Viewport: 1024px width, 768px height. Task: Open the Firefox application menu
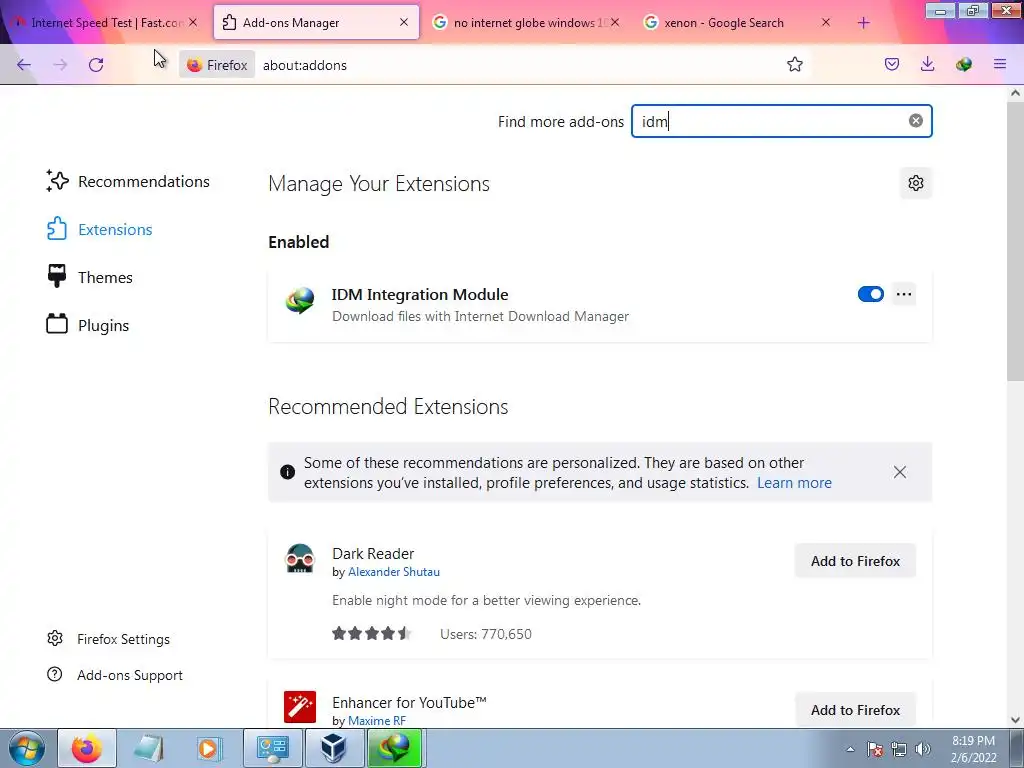coord(1000,65)
